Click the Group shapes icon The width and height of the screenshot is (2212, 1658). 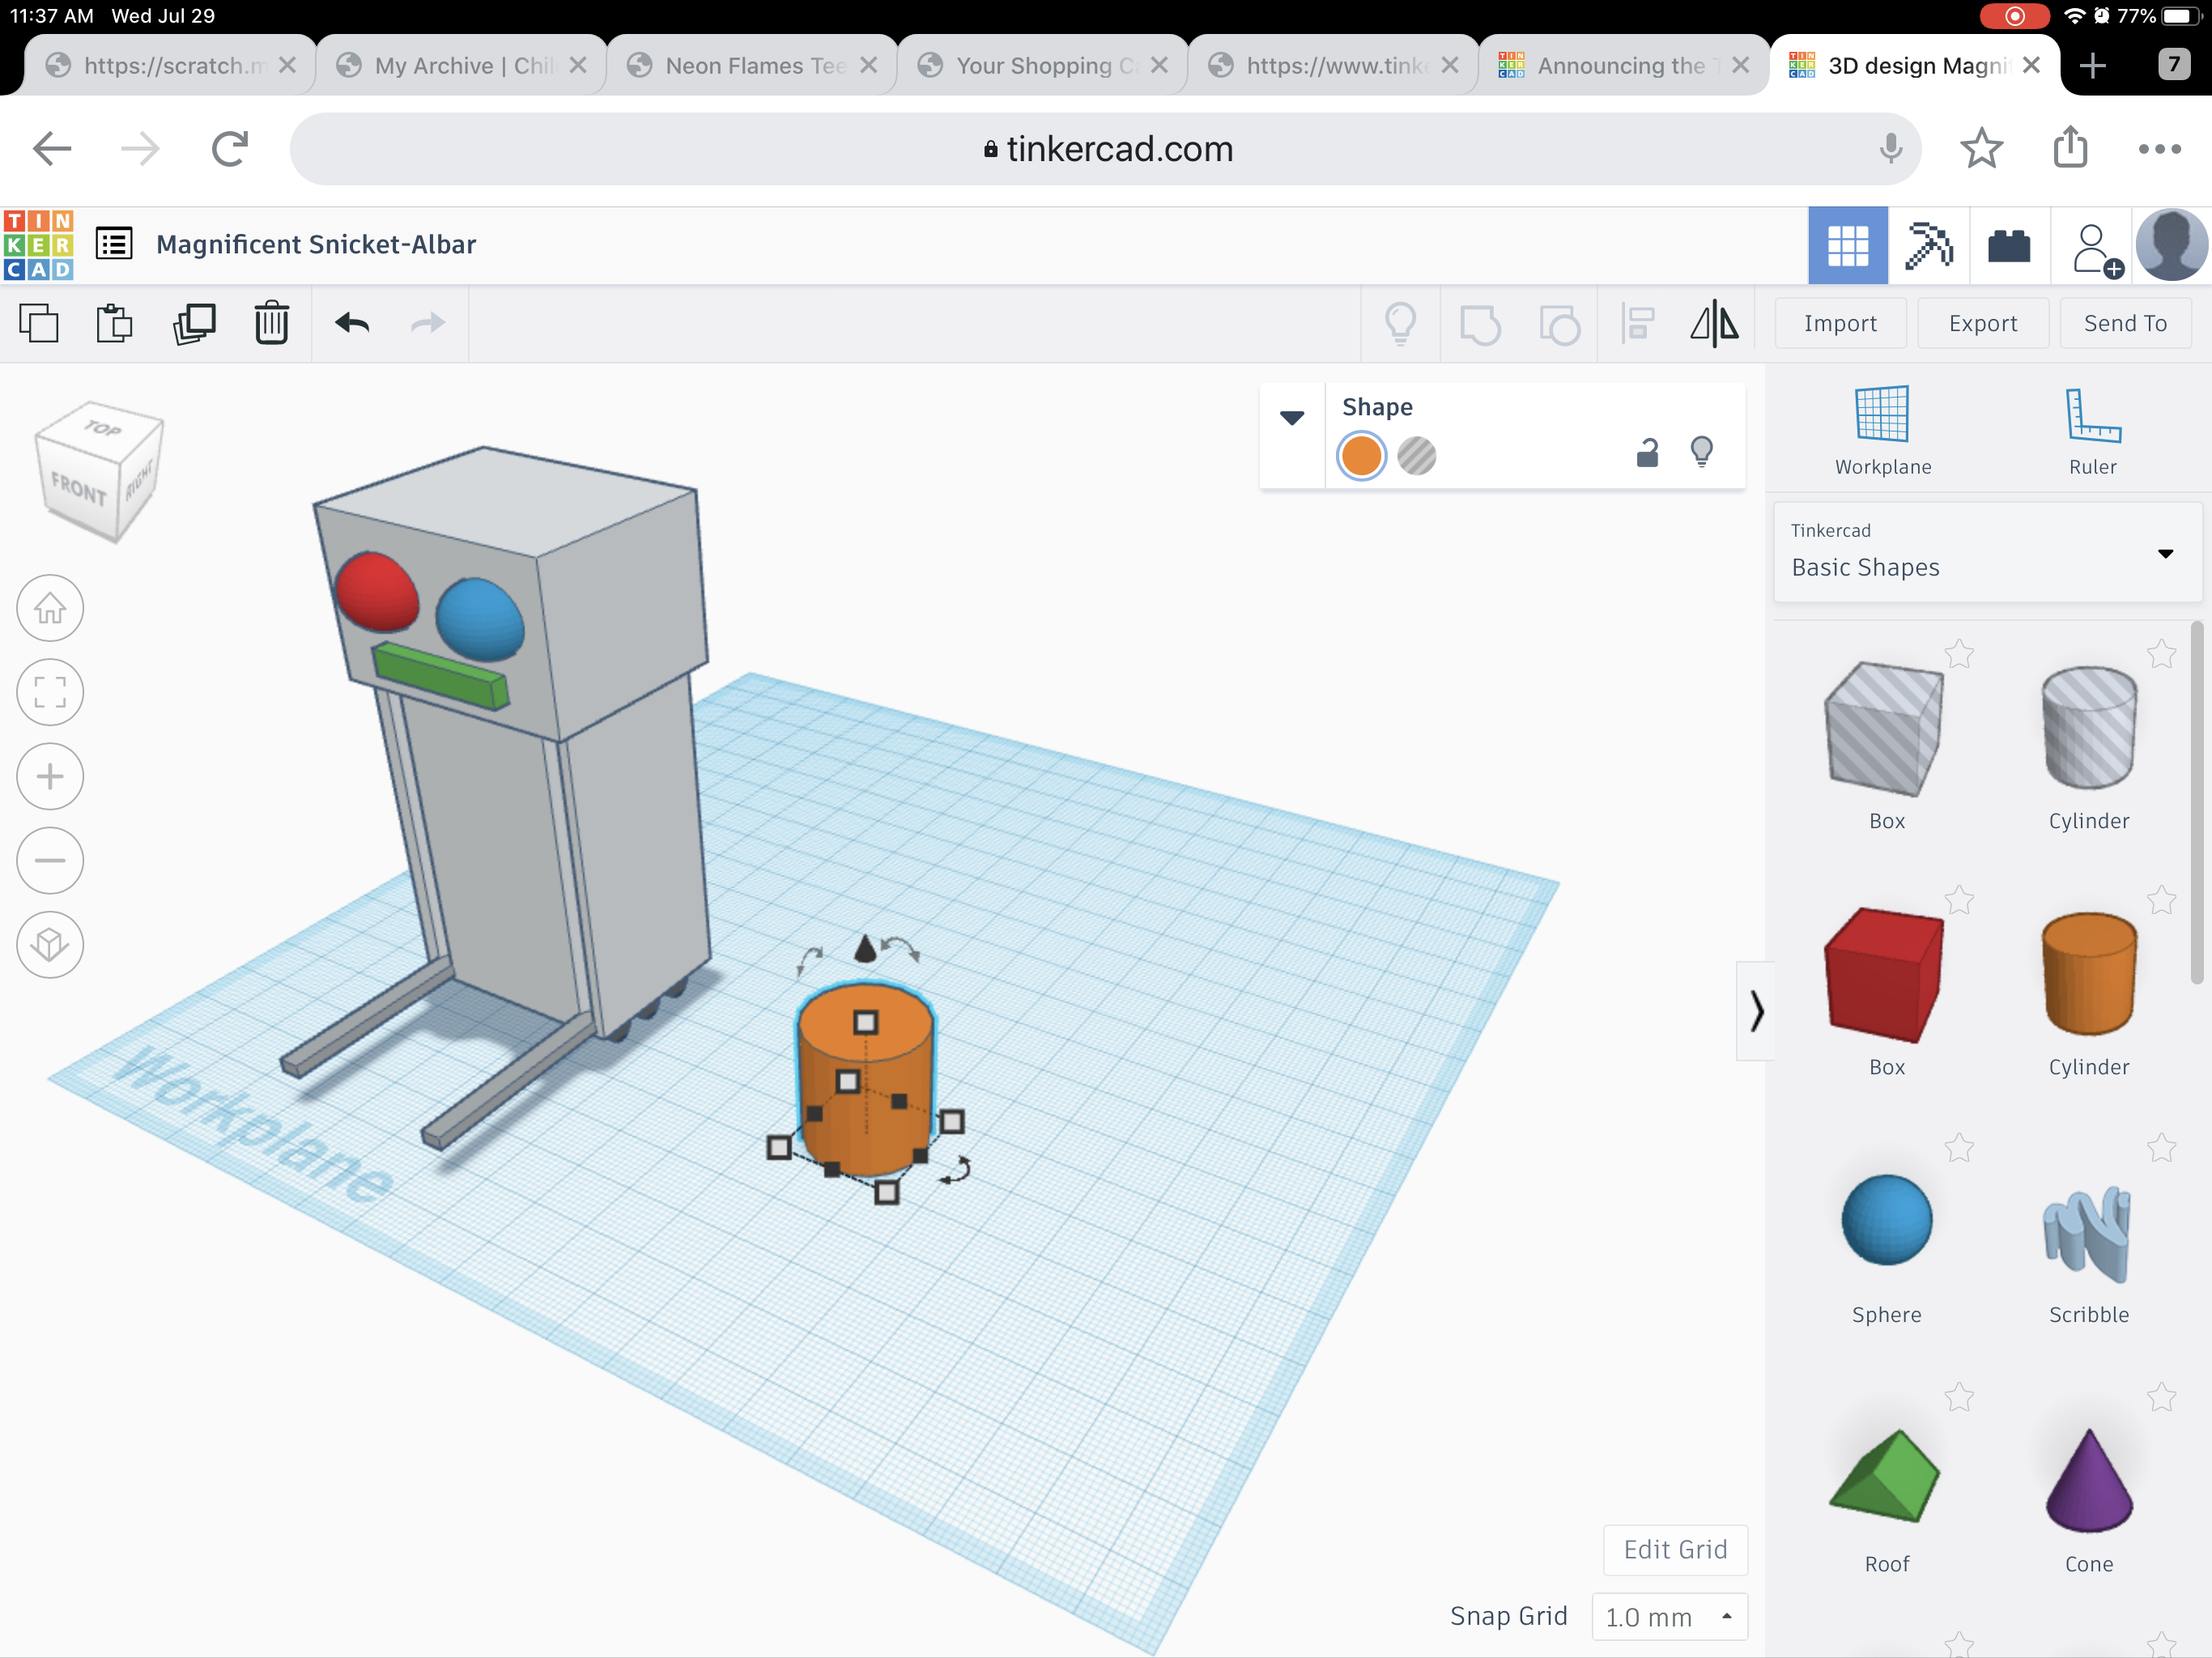point(1480,324)
